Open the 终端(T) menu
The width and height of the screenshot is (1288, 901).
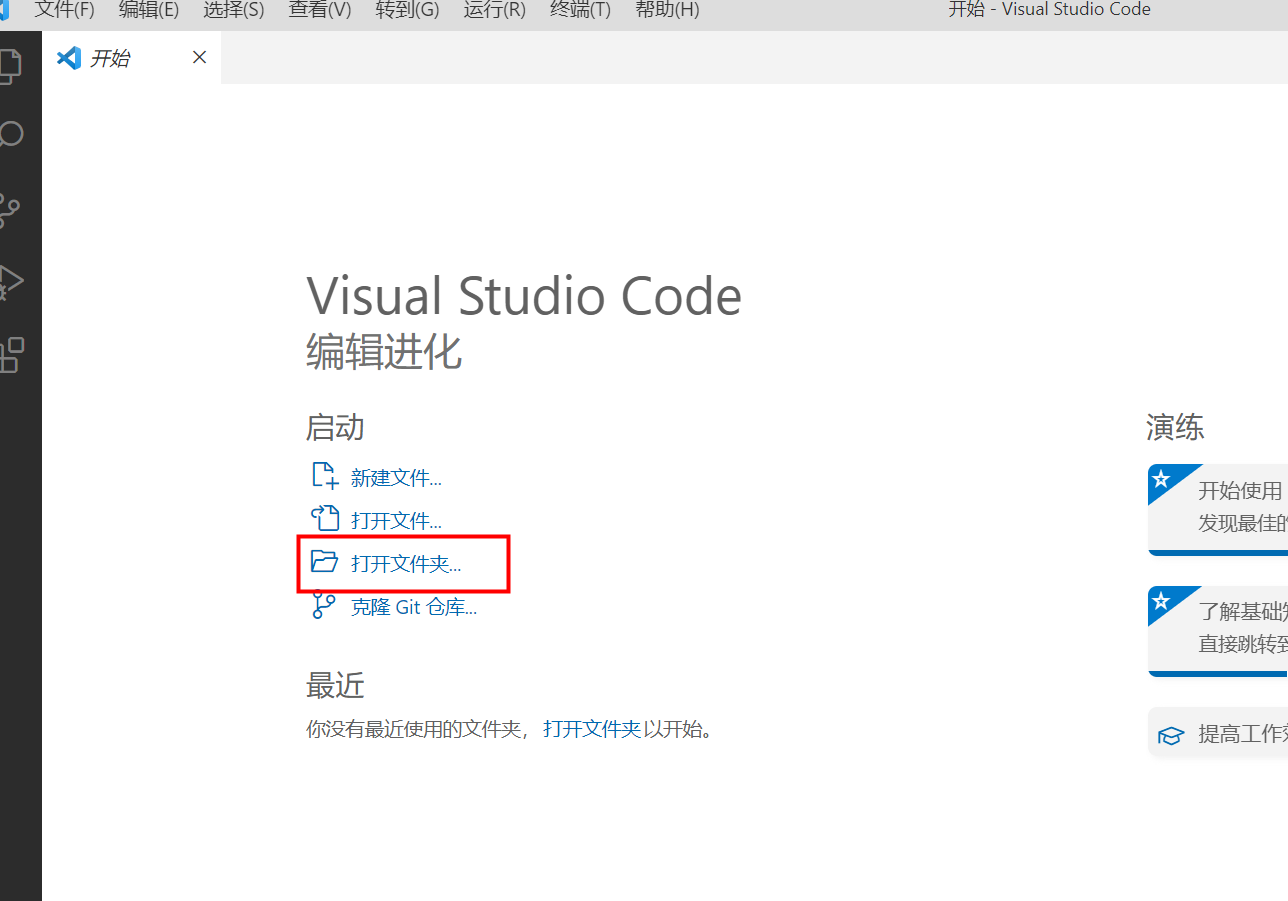tap(580, 10)
